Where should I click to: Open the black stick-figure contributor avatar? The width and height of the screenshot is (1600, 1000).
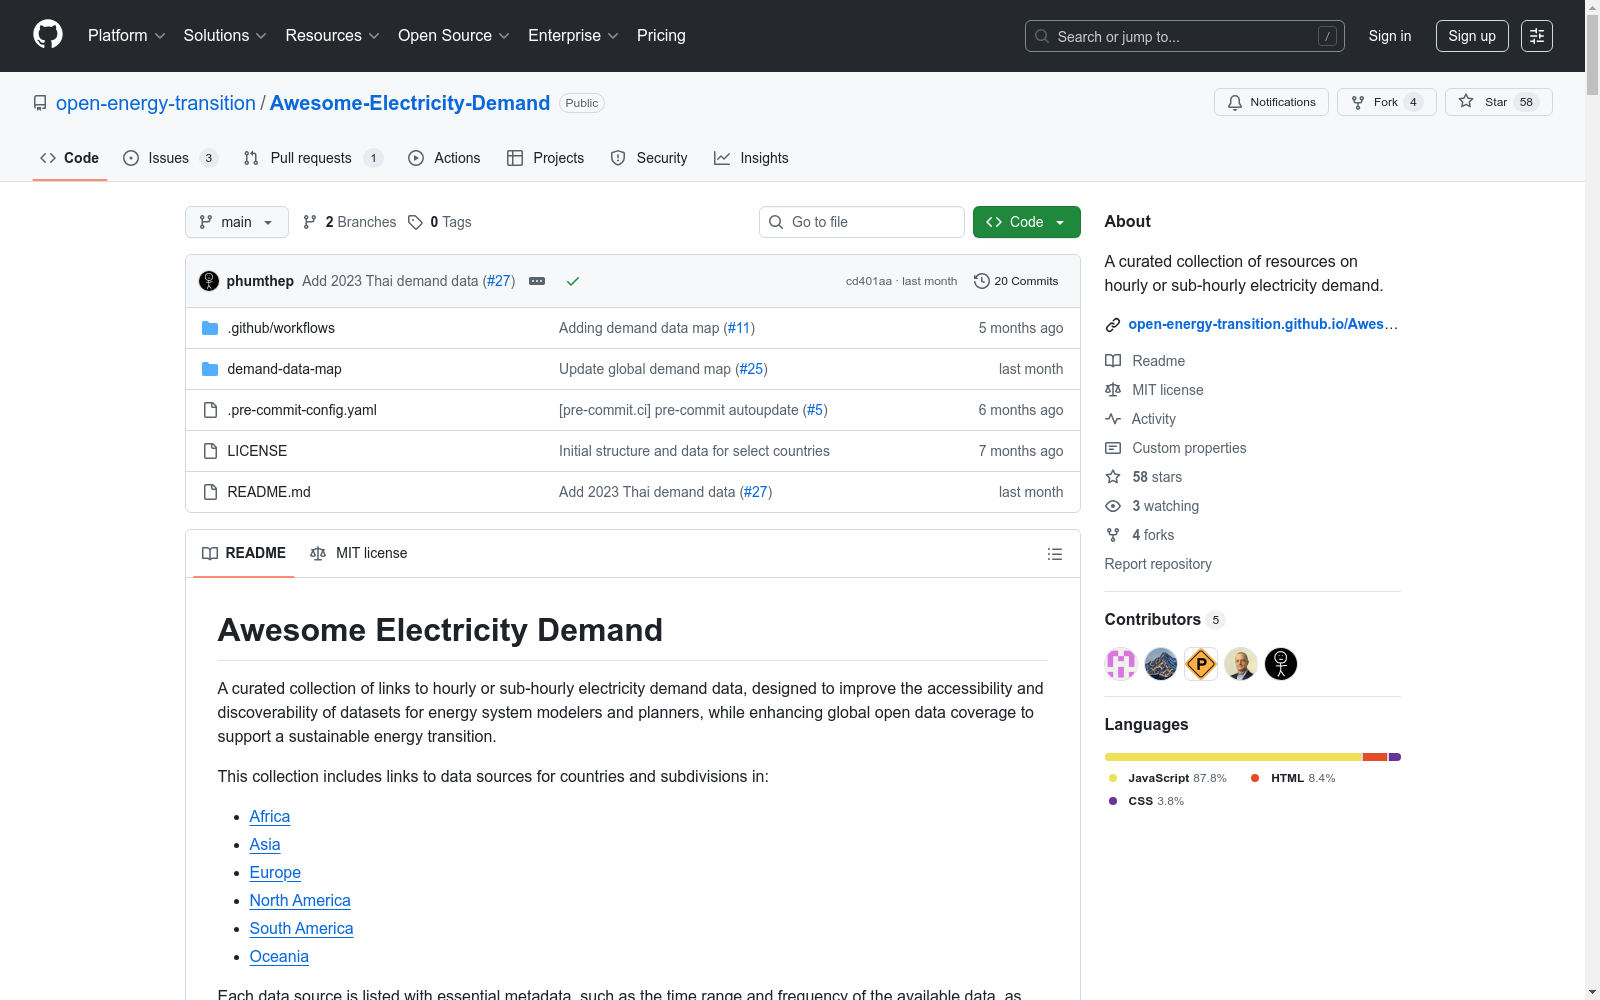coord(1281,664)
